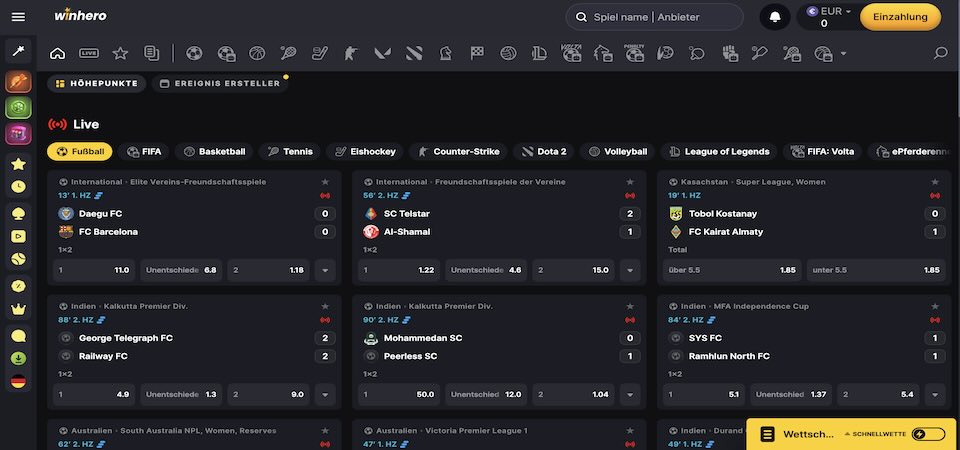Select FIFA live tab
The width and height of the screenshot is (960, 450).
click(144, 151)
